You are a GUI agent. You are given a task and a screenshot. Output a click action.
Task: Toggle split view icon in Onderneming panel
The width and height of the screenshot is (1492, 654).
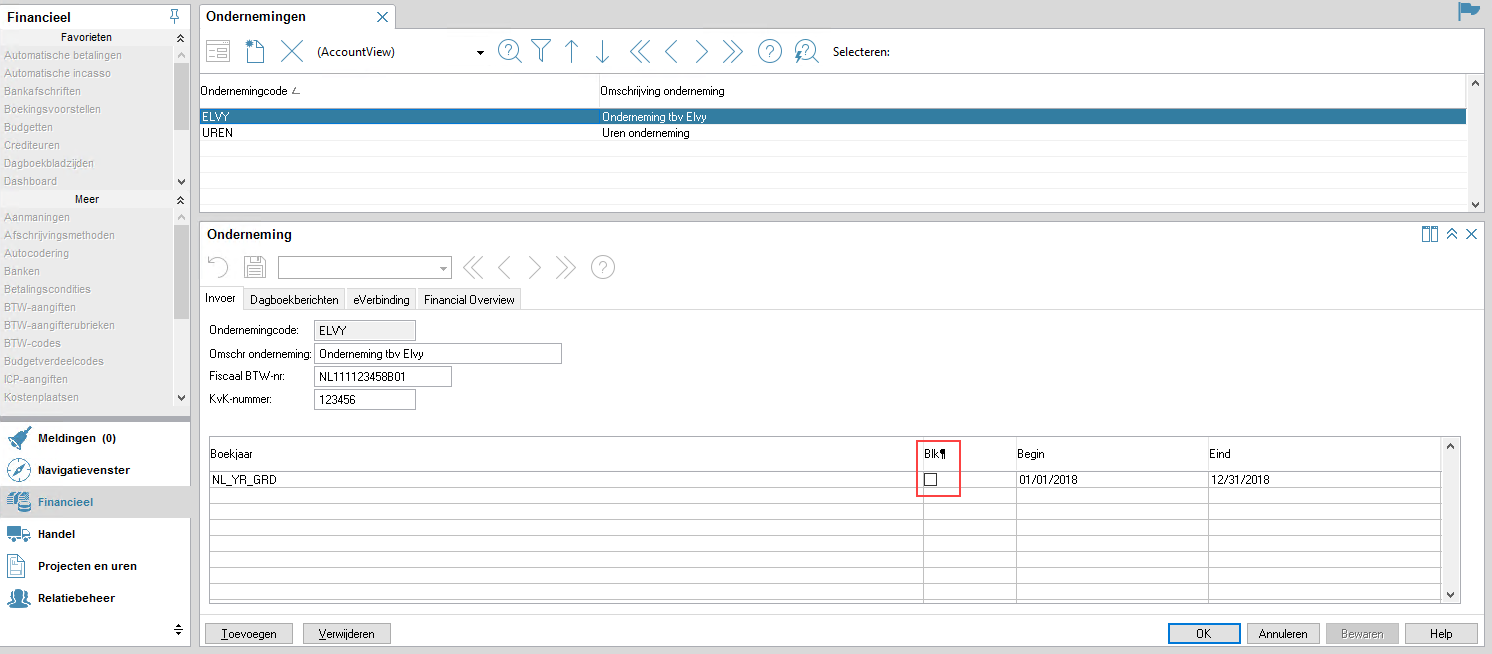[1429, 234]
